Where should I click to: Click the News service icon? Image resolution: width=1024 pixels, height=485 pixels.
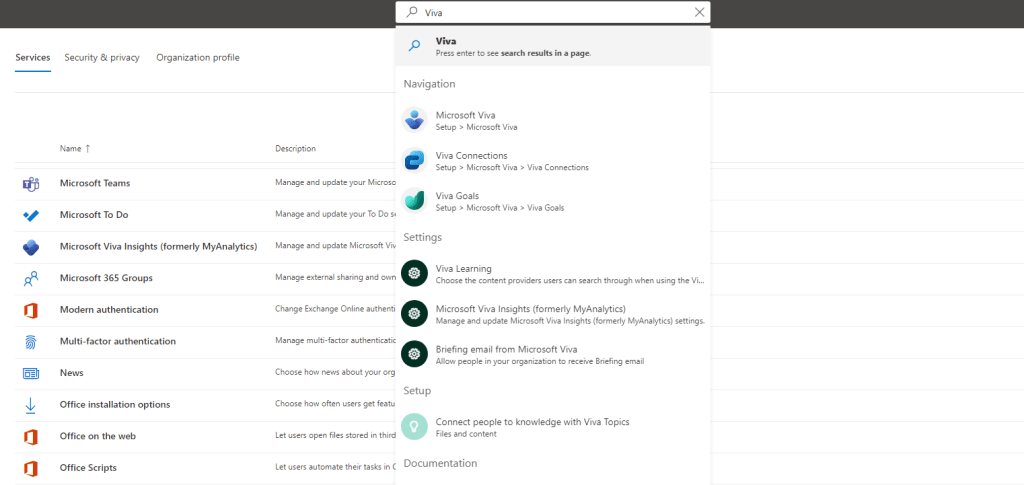click(x=31, y=373)
